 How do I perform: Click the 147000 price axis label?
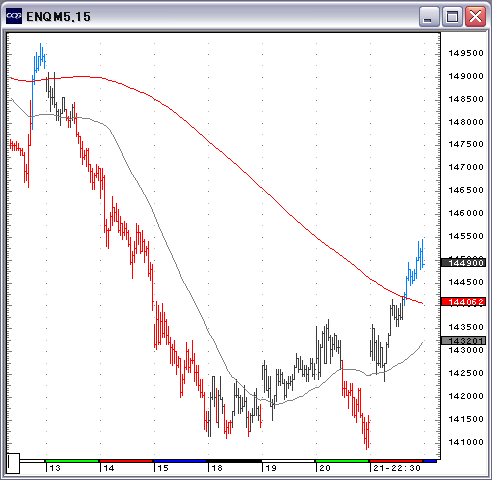(x=466, y=167)
